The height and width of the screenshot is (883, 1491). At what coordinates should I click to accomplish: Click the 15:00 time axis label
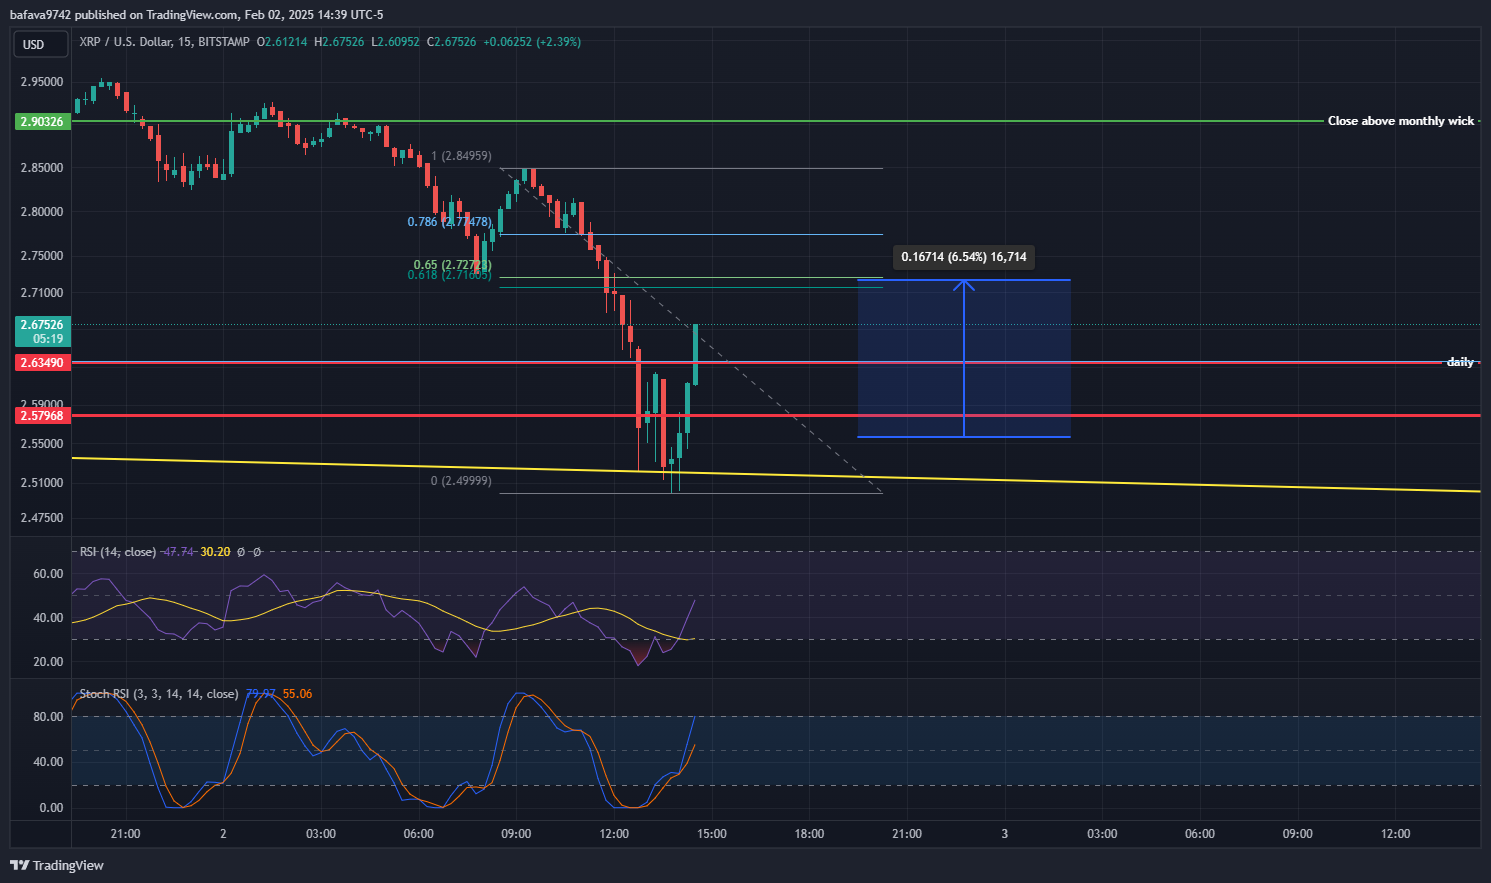pos(712,834)
